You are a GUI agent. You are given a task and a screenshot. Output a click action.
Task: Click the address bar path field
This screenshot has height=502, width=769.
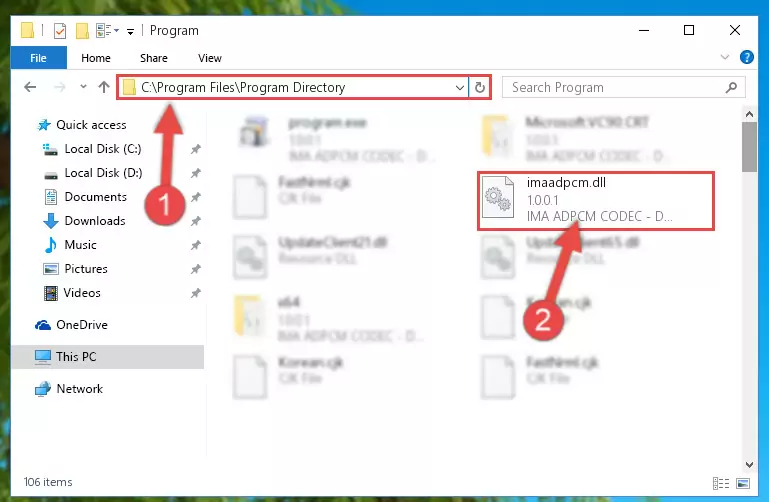tap(293, 87)
